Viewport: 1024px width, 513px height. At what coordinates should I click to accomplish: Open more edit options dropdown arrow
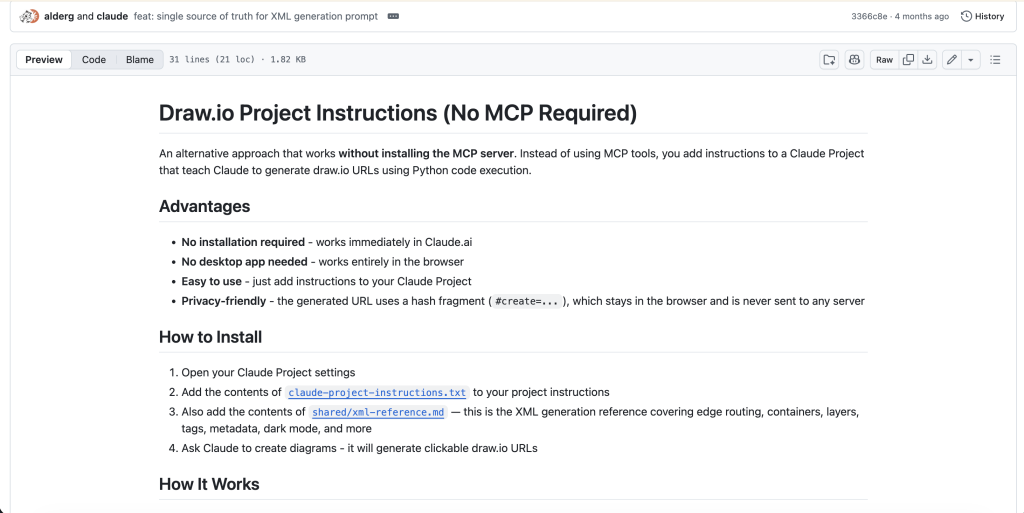point(970,59)
